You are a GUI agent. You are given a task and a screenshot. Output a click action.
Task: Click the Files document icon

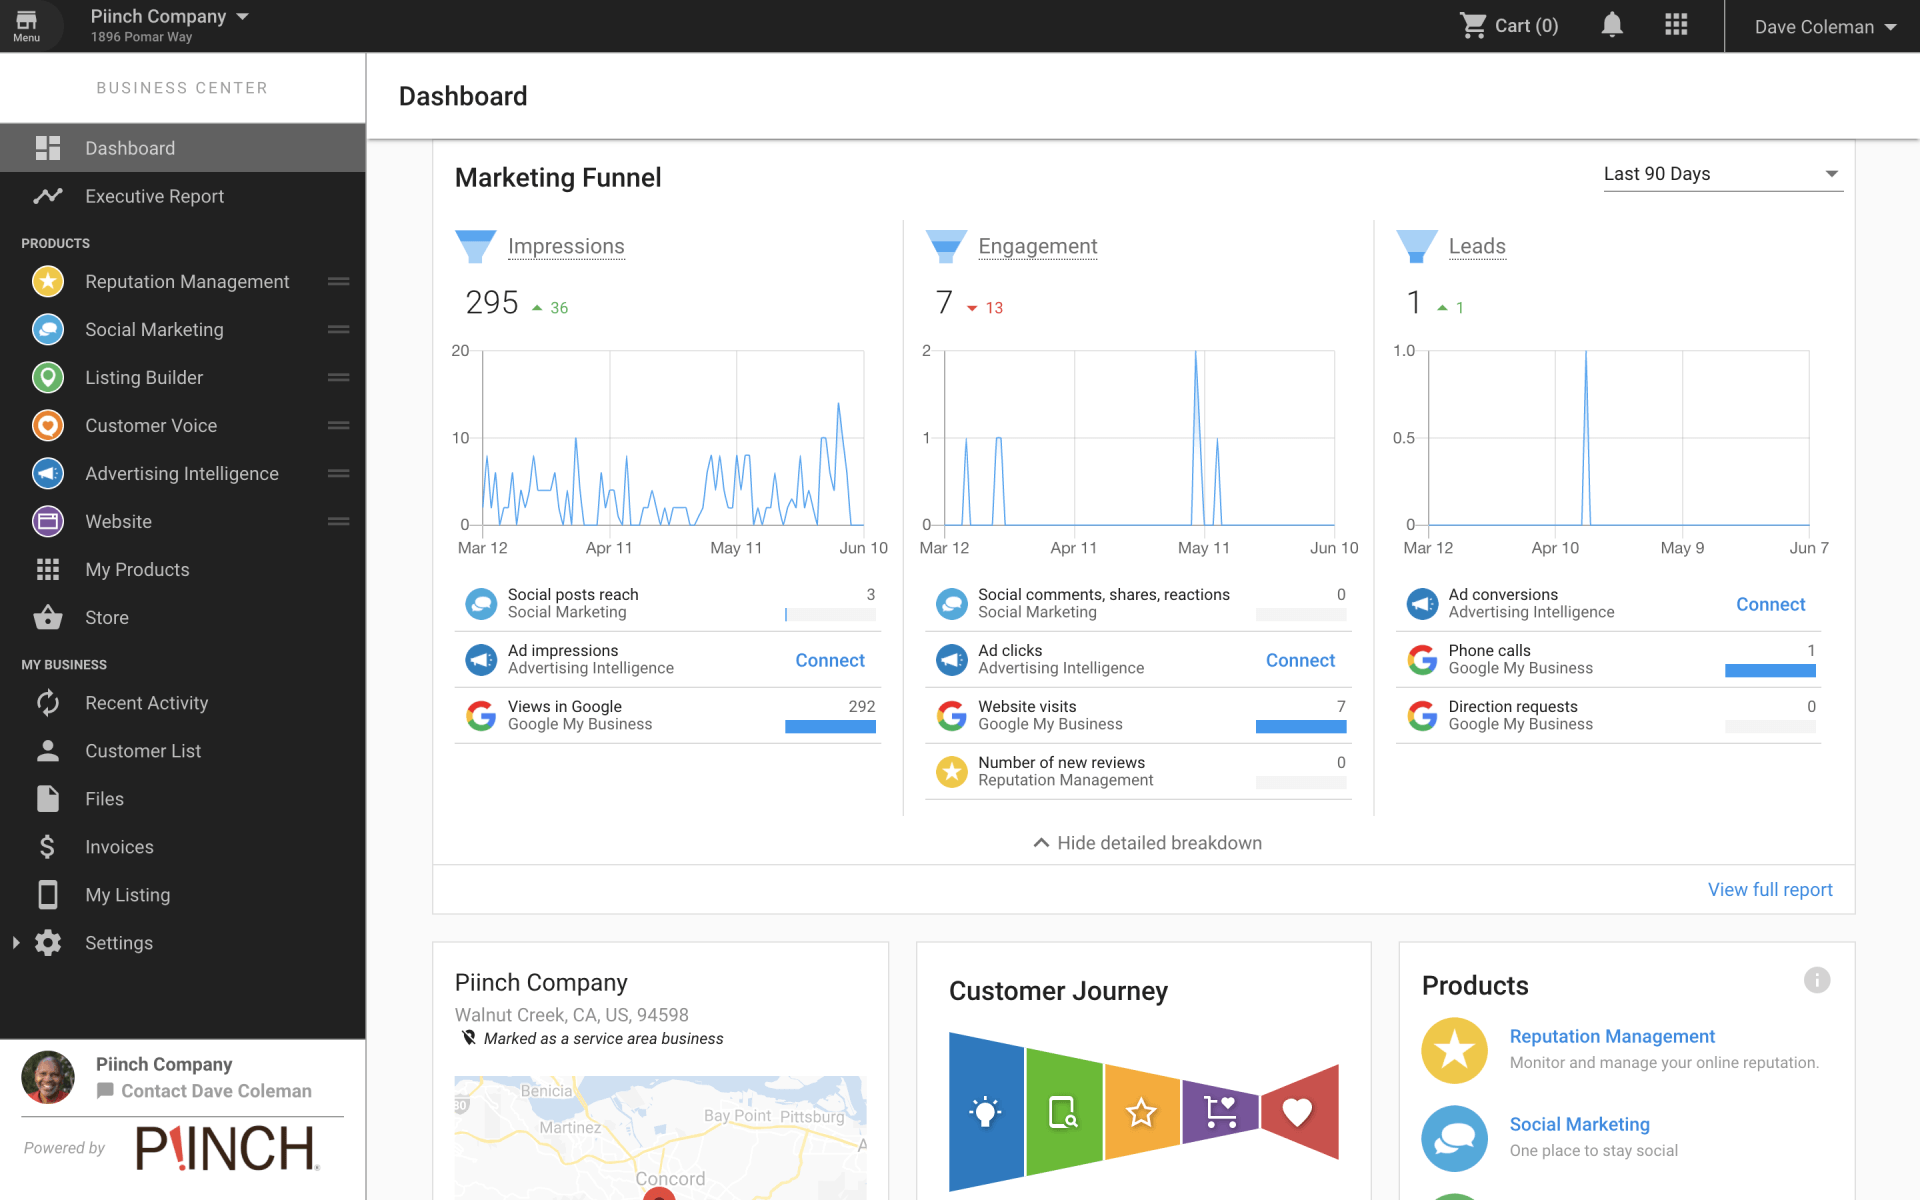point(48,799)
